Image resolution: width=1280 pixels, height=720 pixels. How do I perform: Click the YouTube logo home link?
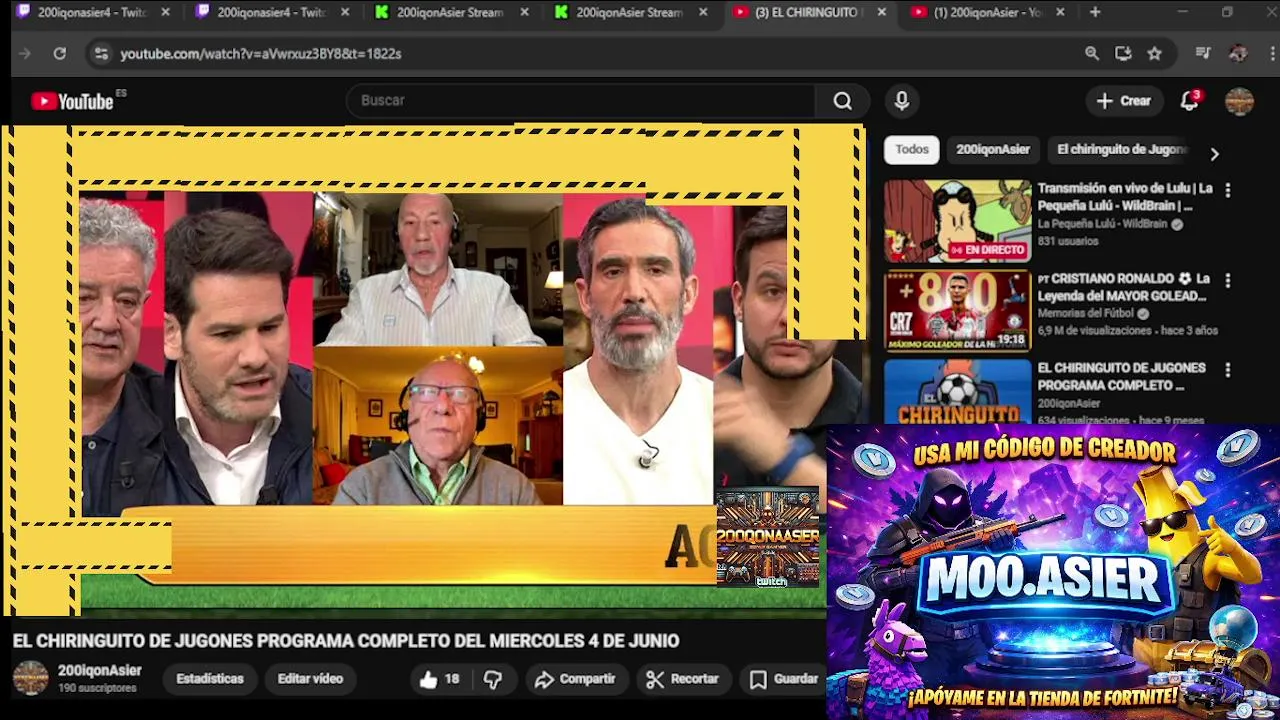tap(72, 101)
